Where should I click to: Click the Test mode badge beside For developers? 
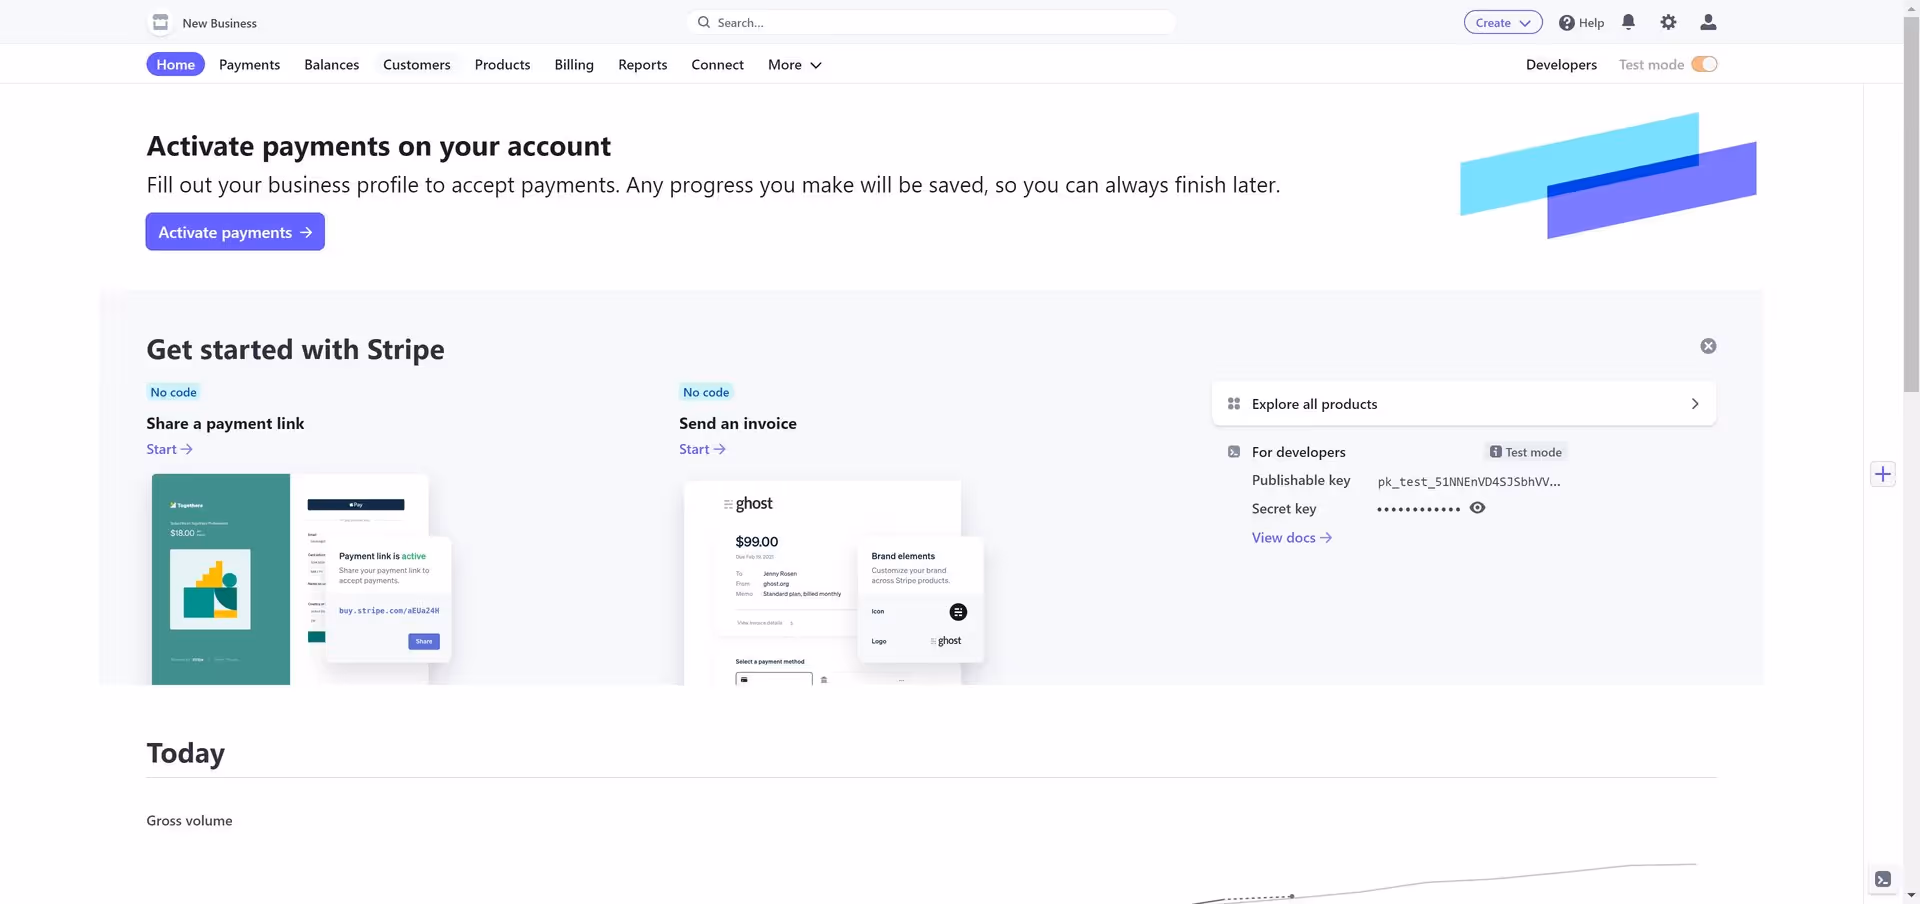coord(1525,452)
